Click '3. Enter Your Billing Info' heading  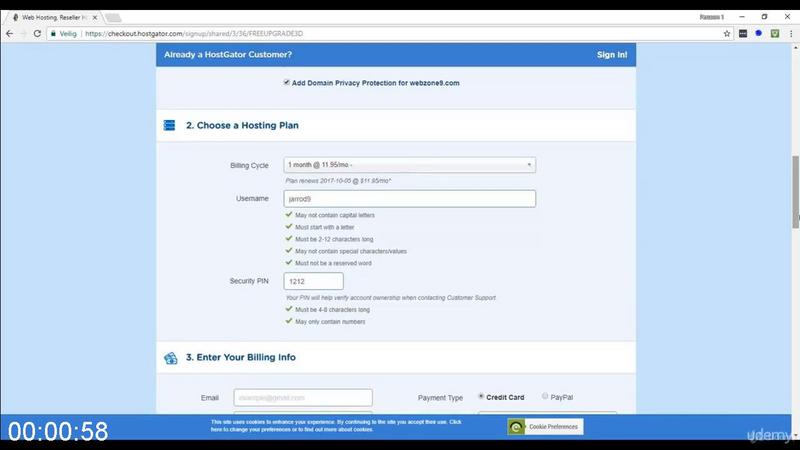tap(241, 357)
